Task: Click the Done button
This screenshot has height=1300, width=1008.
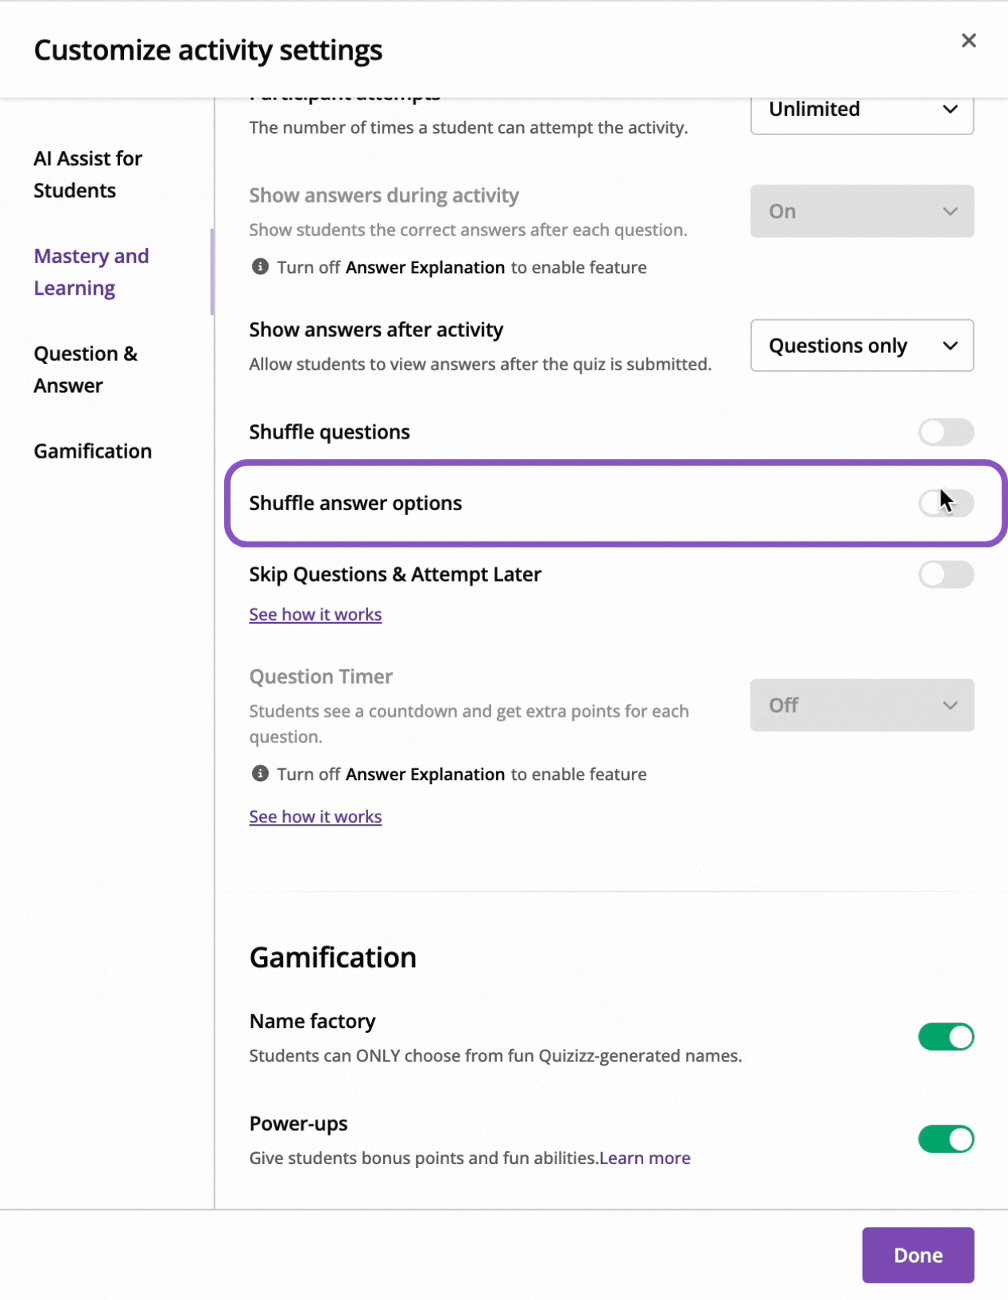Action: 918,1255
